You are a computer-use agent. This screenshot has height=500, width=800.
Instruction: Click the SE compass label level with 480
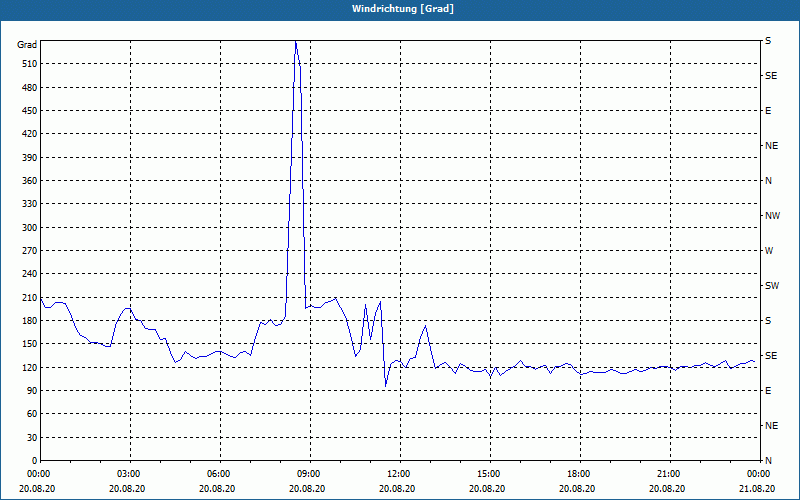771,76
